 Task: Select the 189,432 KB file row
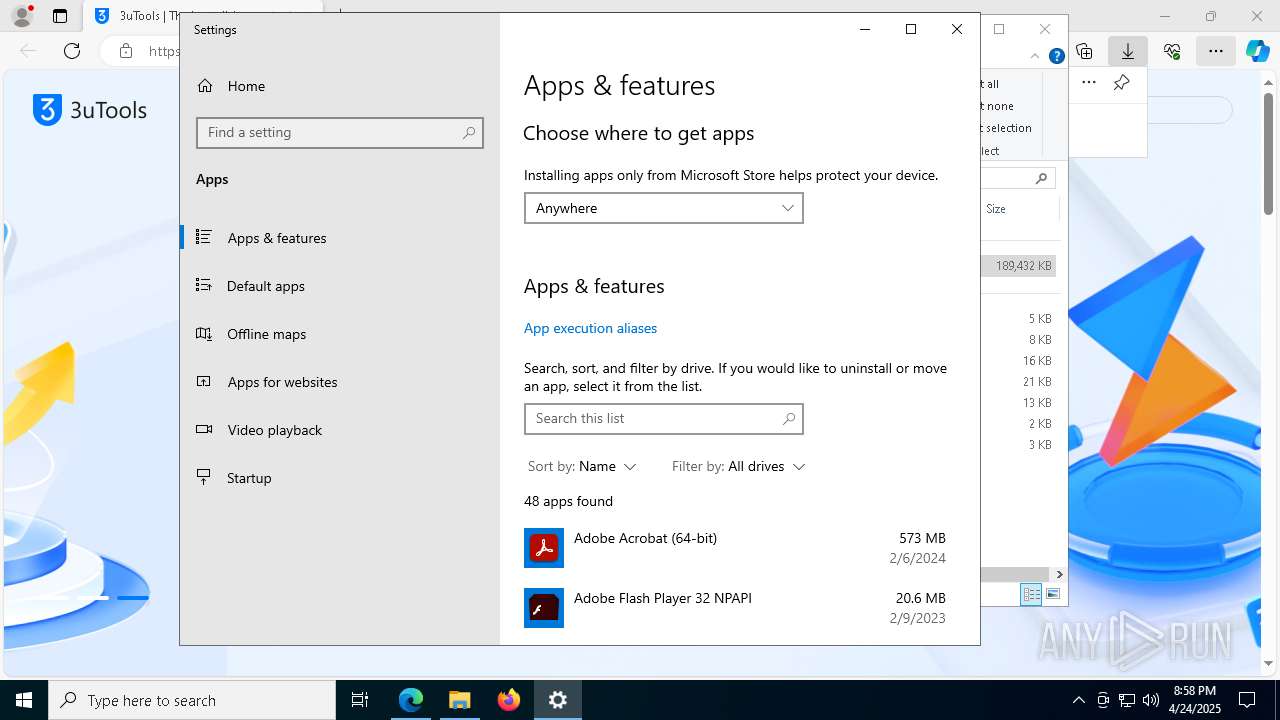tap(1020, 266)
